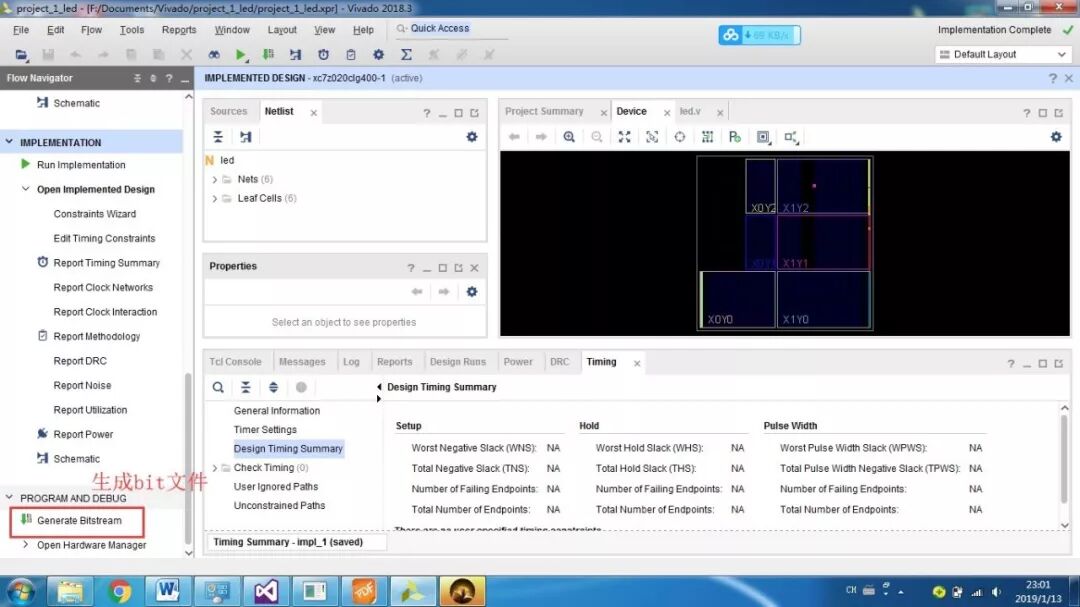Click the schematic icon in Netlist toolbar
Image resolution: width=1080 pixels, height=607 pixels.
point(245,136)
